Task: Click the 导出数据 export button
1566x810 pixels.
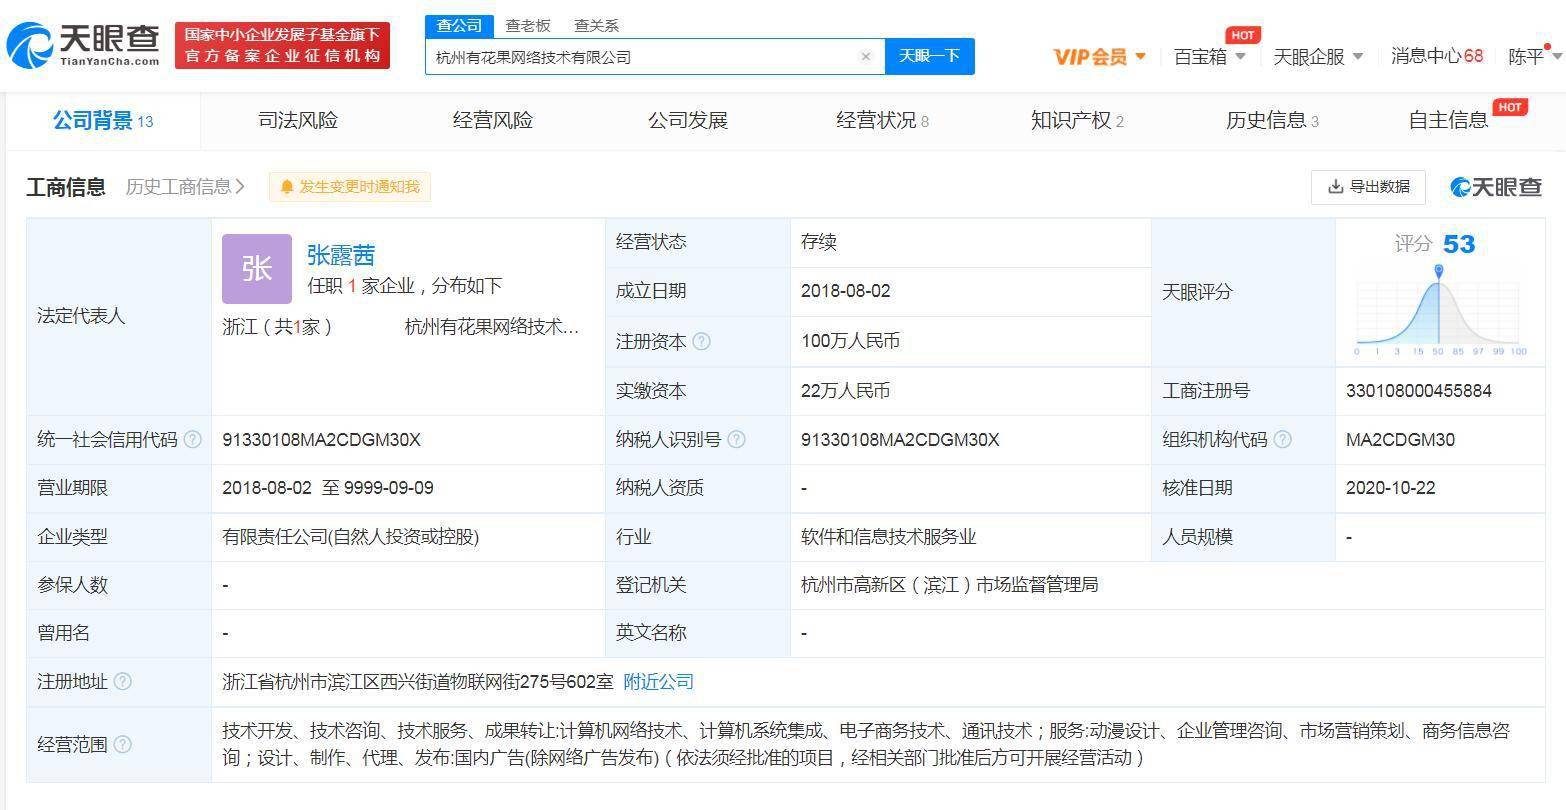Action: coord(1368,186)
